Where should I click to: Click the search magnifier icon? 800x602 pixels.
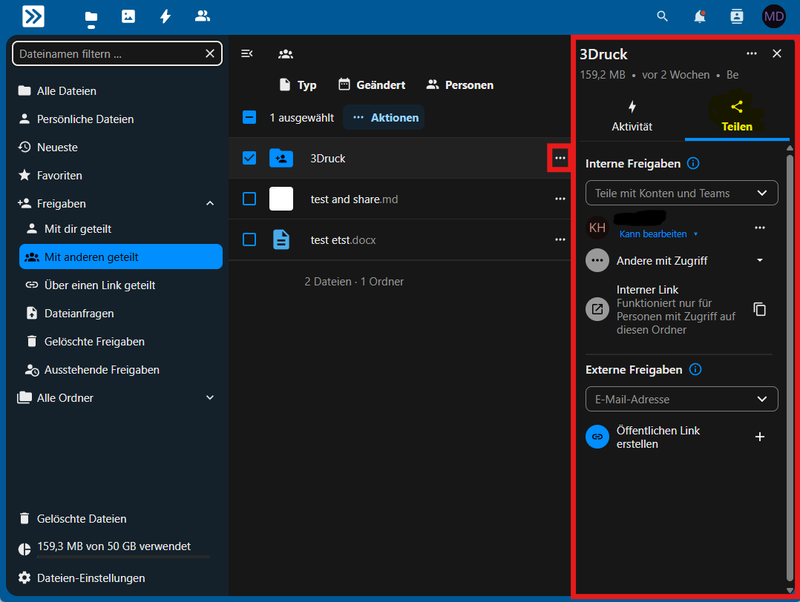[x=662, y=16]
